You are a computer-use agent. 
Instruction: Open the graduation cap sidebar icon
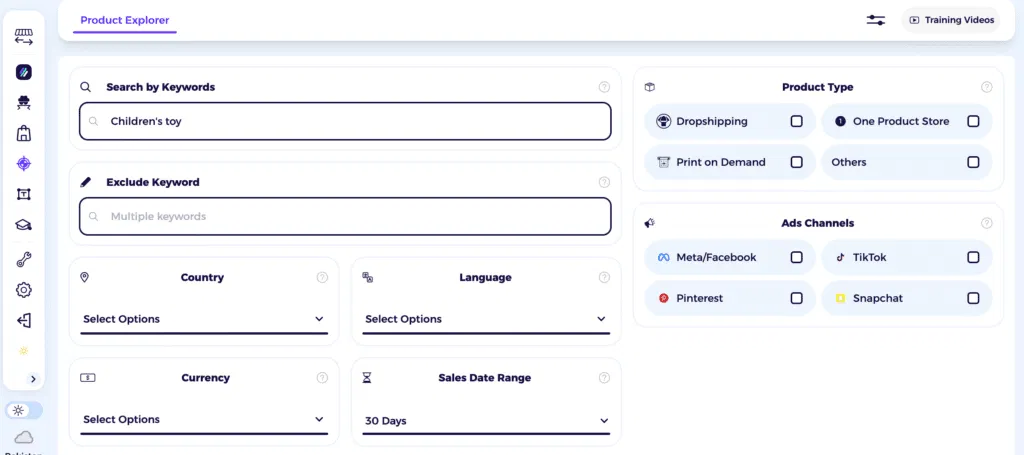click(x=24, y=225)
